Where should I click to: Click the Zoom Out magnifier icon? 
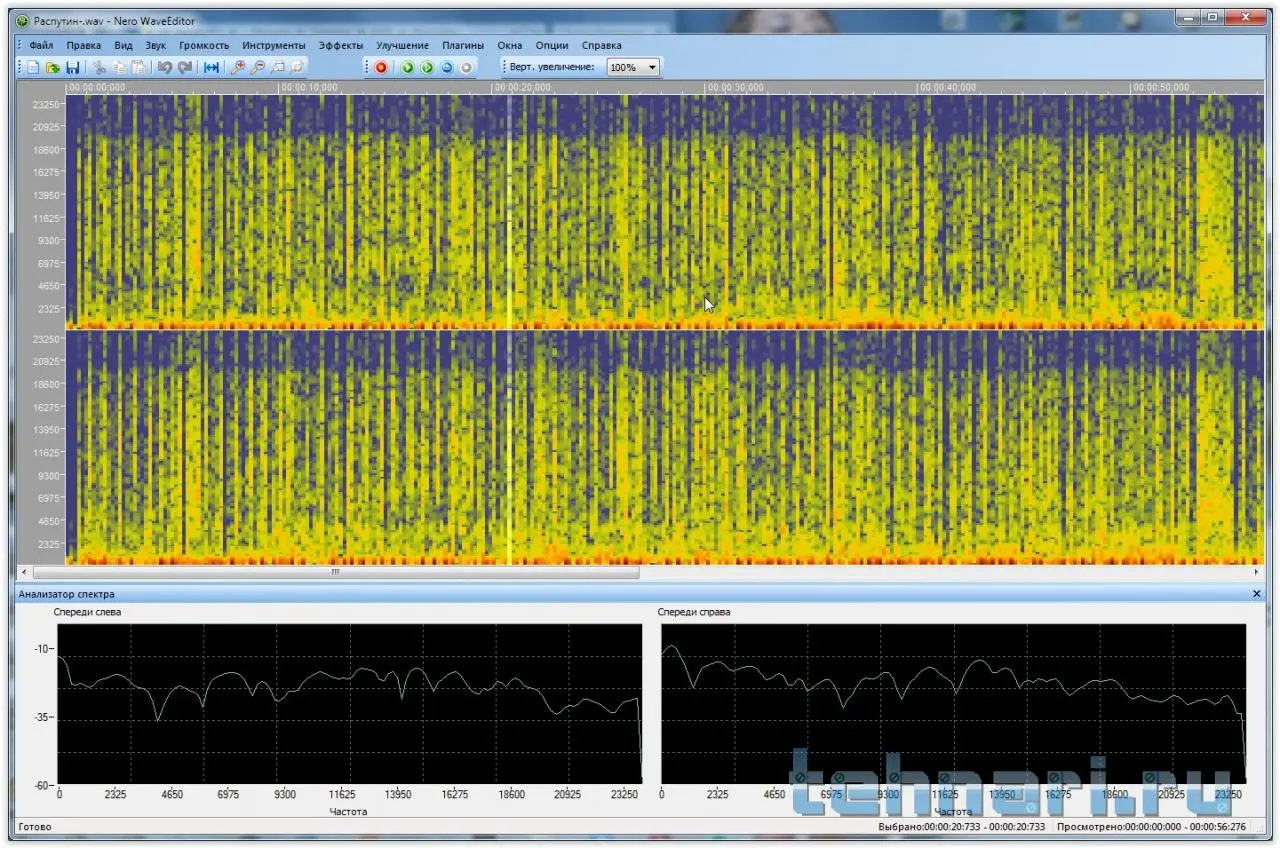[257, 67]
